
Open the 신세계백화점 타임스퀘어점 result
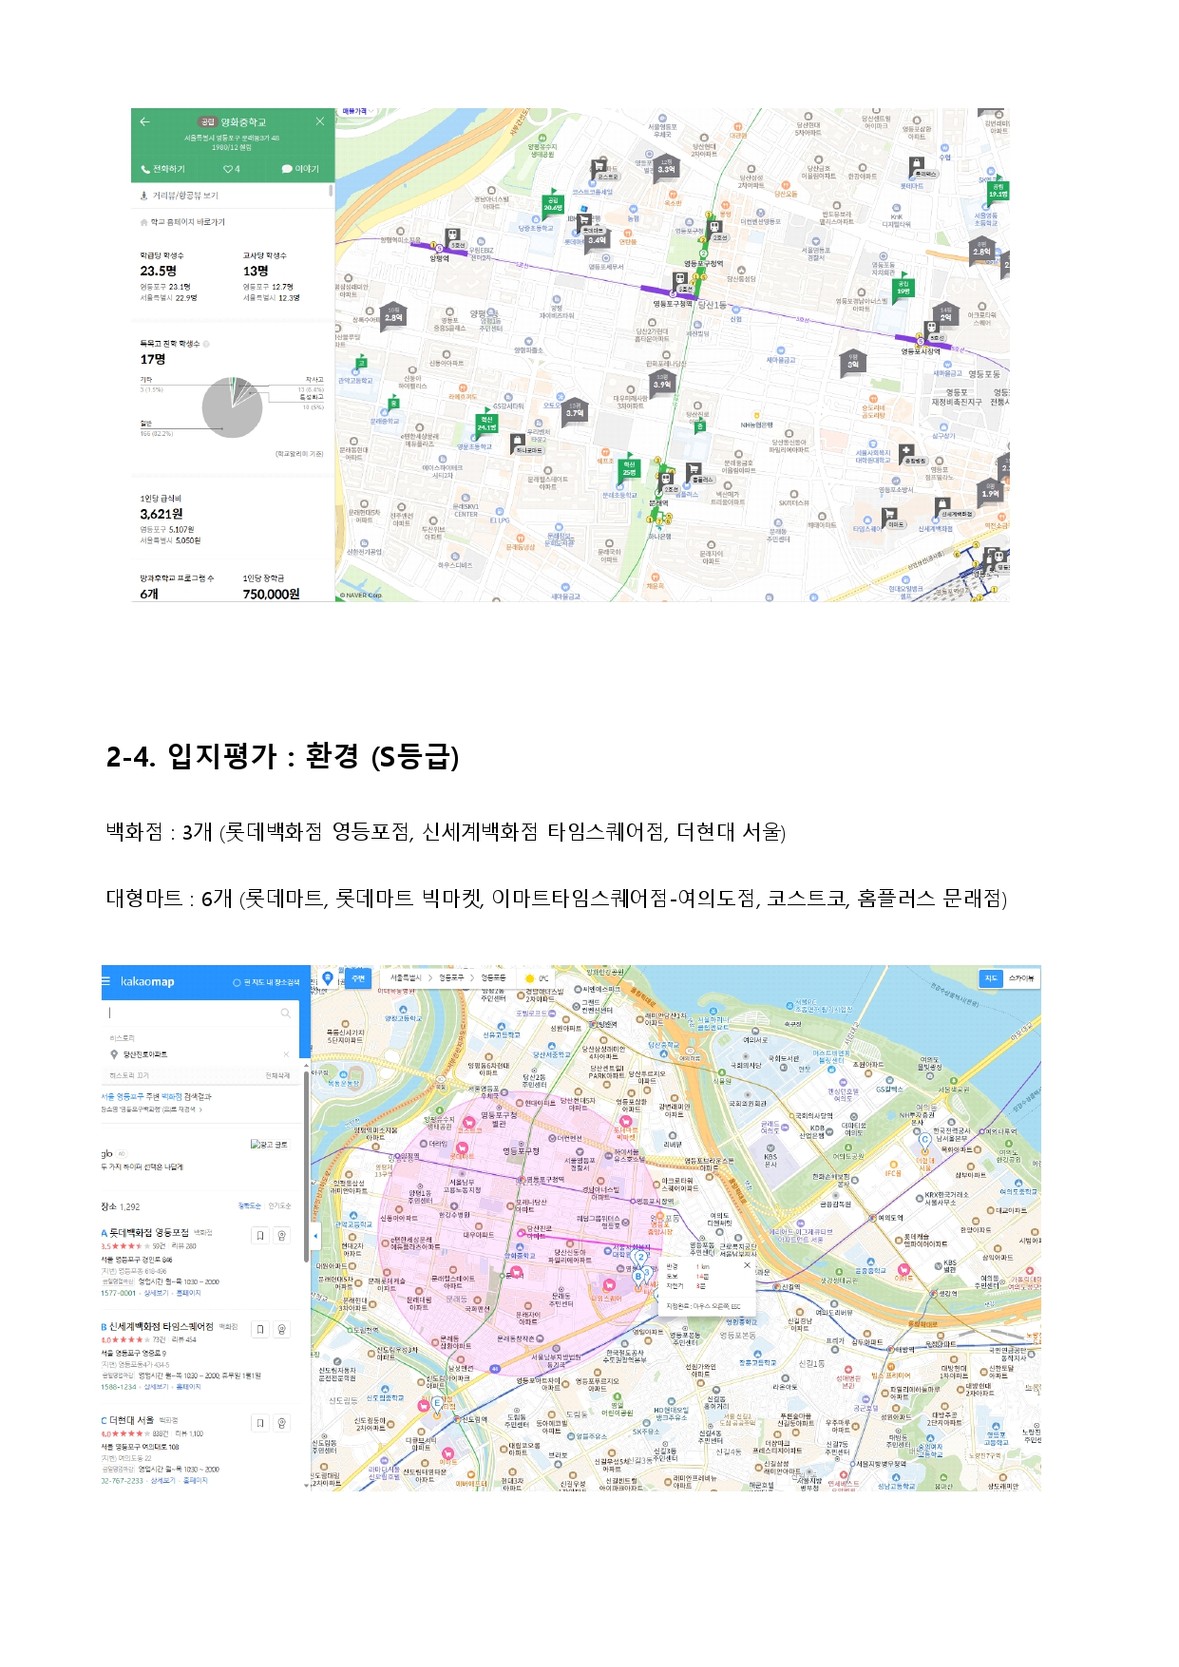pyautogui.click(x=161, y=1327)
